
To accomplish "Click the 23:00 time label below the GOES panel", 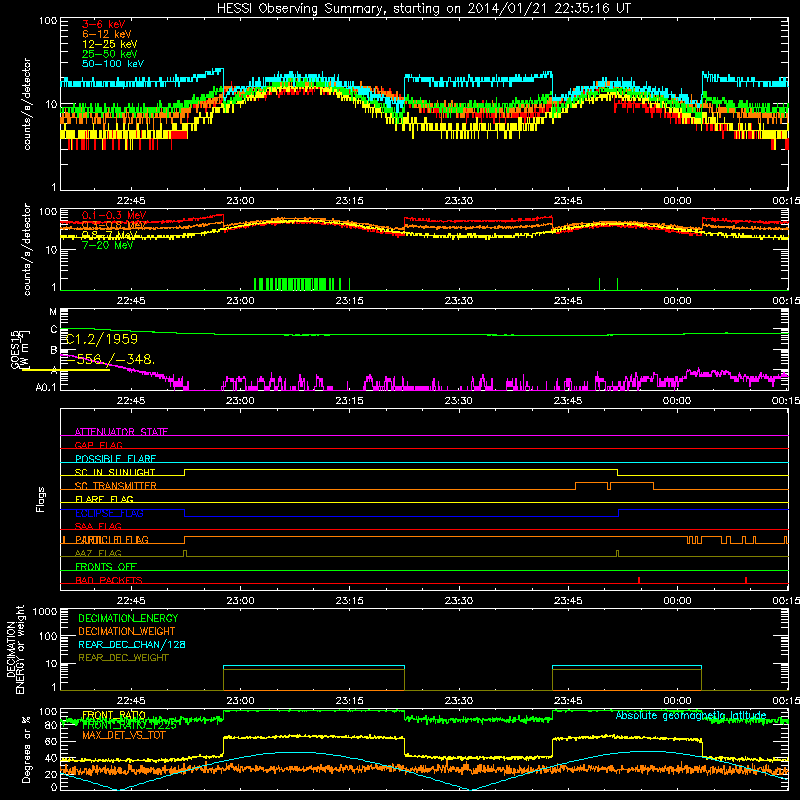I will coord(240,401).
